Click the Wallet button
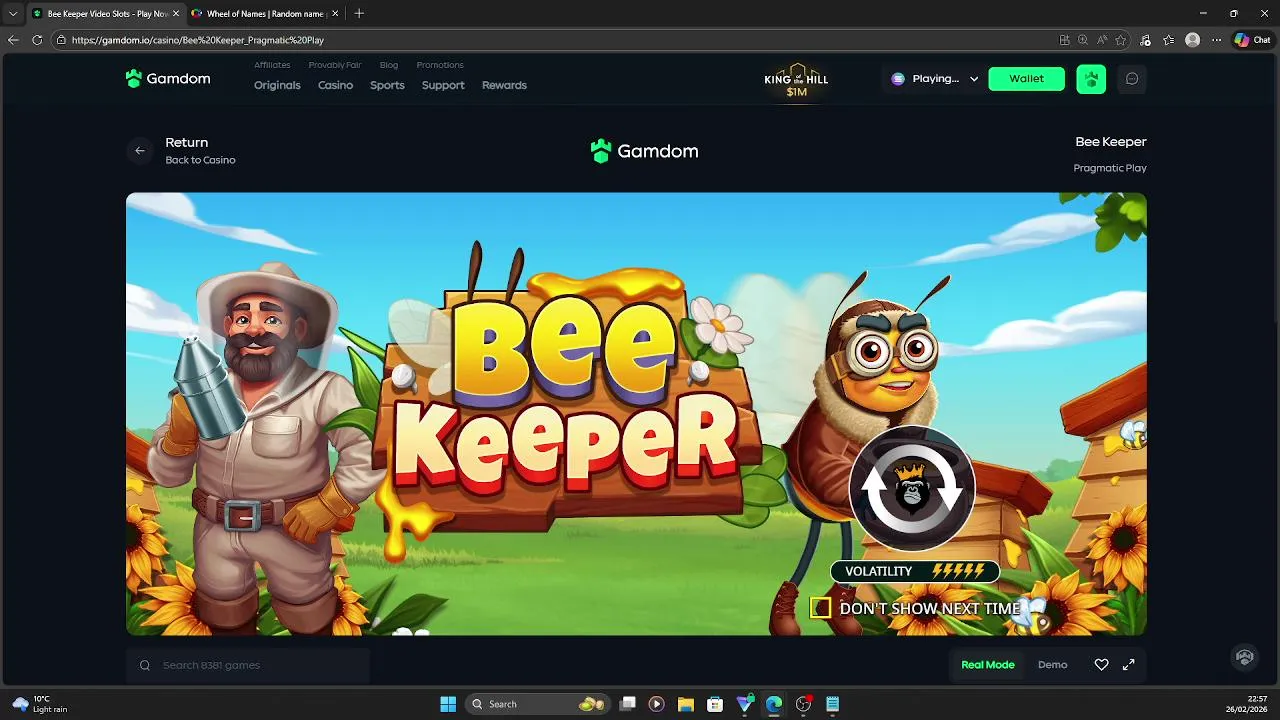The height and width of the screenshot is (720, 1280). click(1026, 79)
